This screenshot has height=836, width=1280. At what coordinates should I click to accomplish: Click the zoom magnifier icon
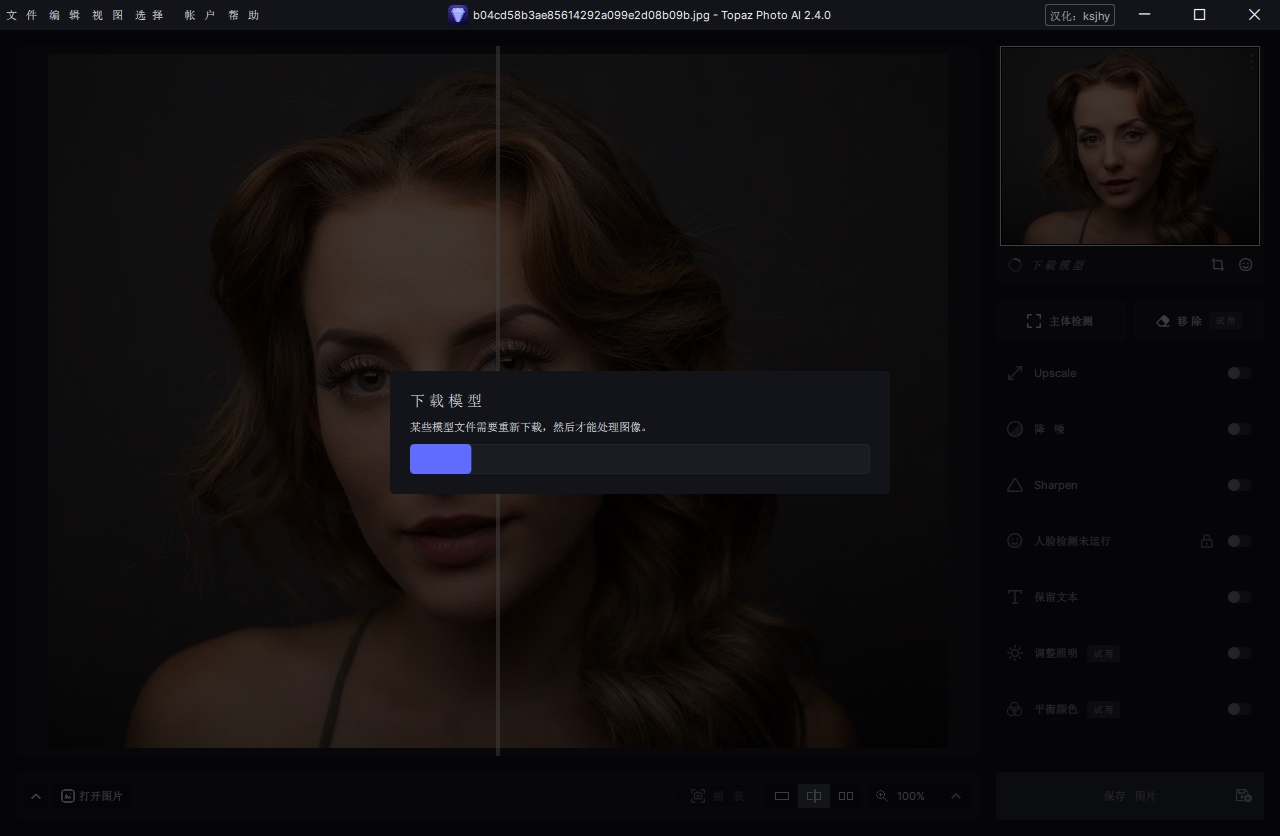coord(882,796)
